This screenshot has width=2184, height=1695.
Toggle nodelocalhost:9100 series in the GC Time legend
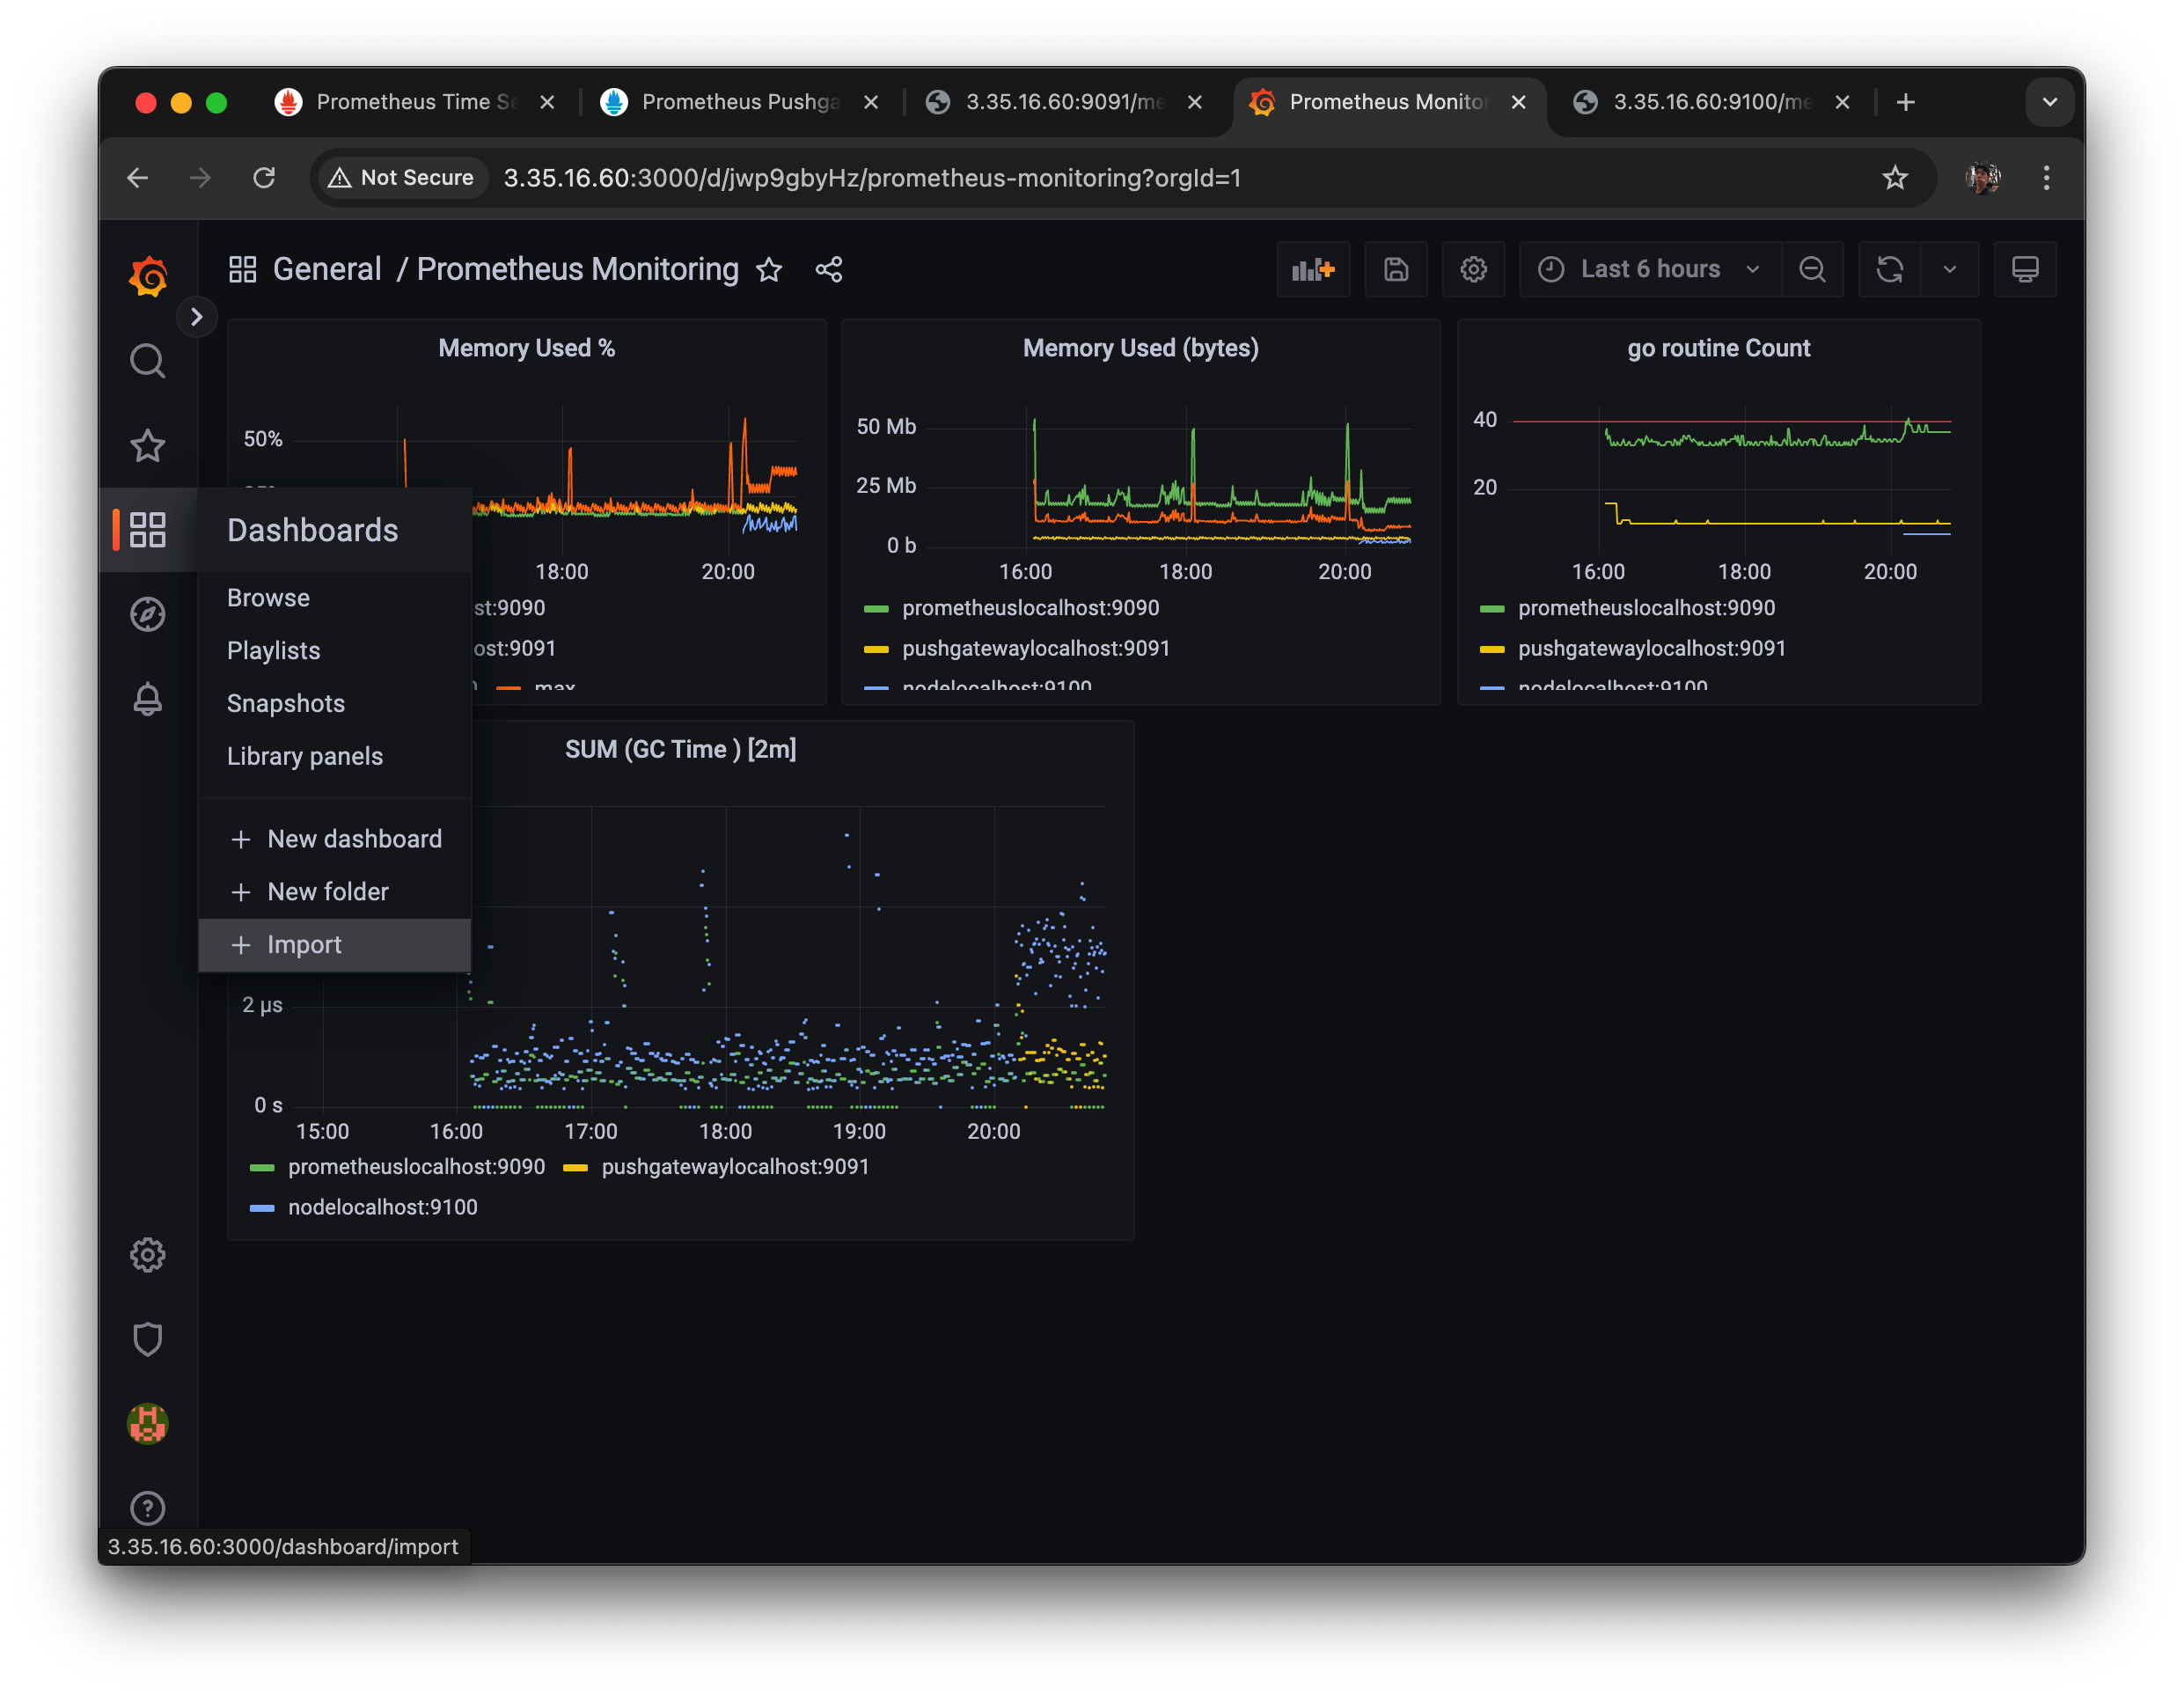[x=382, y=1207]
